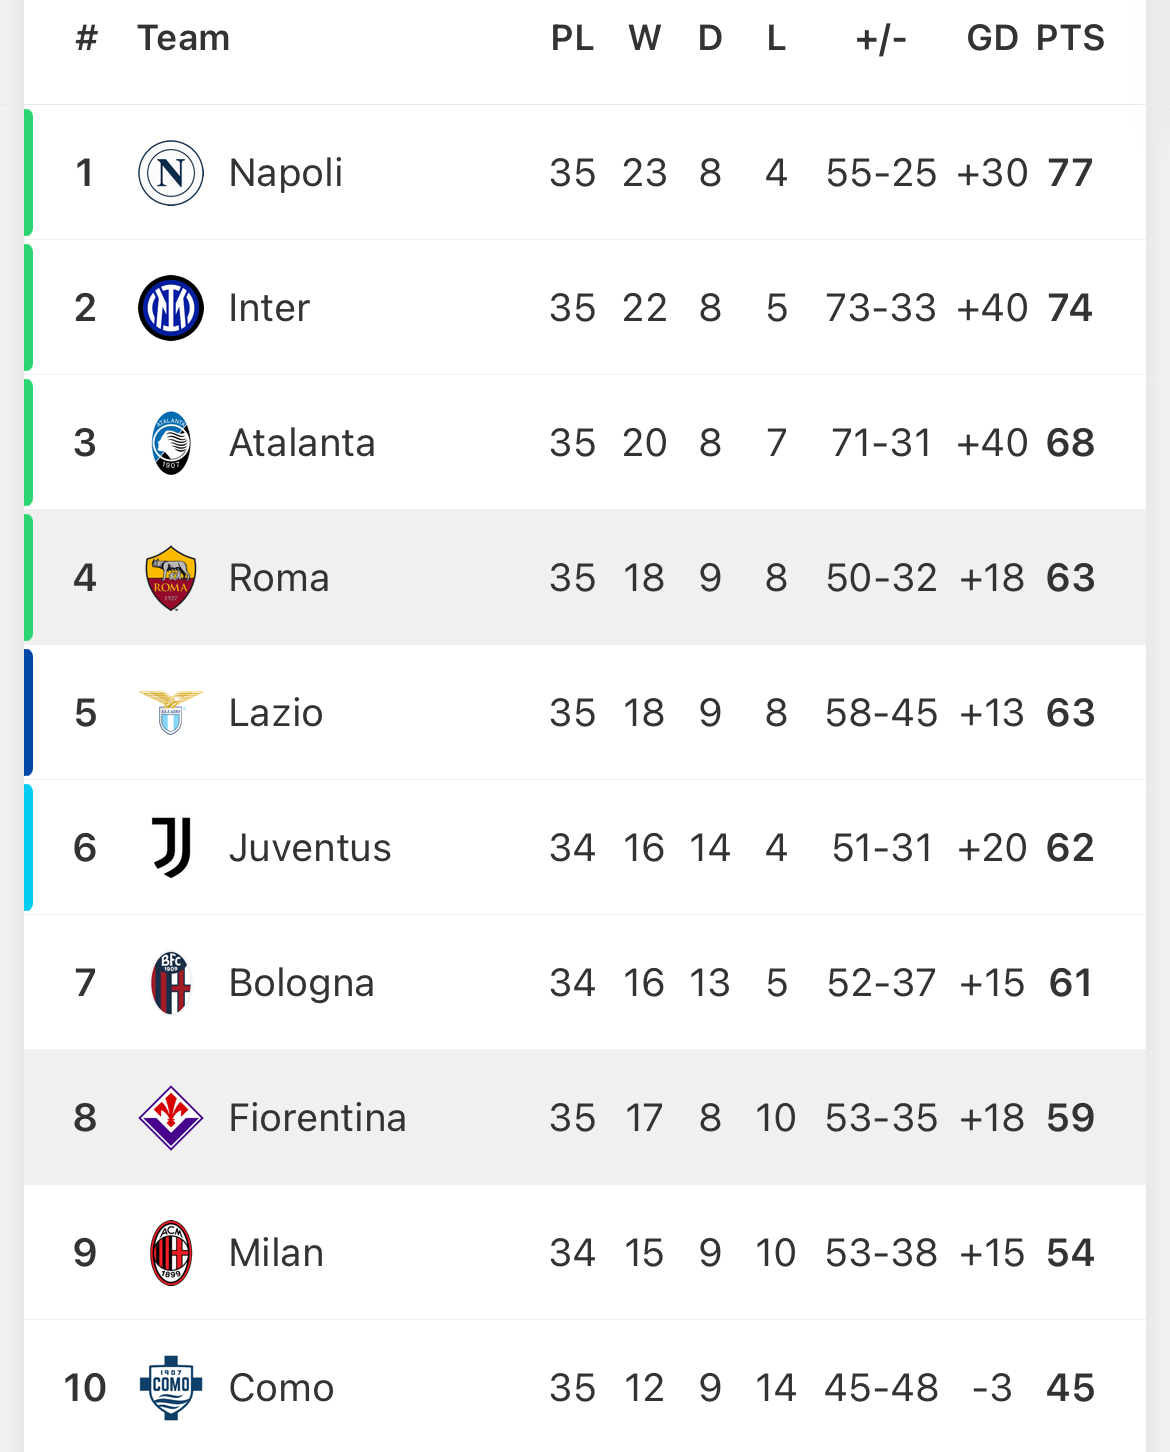The image size is (1170, 1452).
Task: Tap the Lazio eagle crest
Action: point(171,712)
